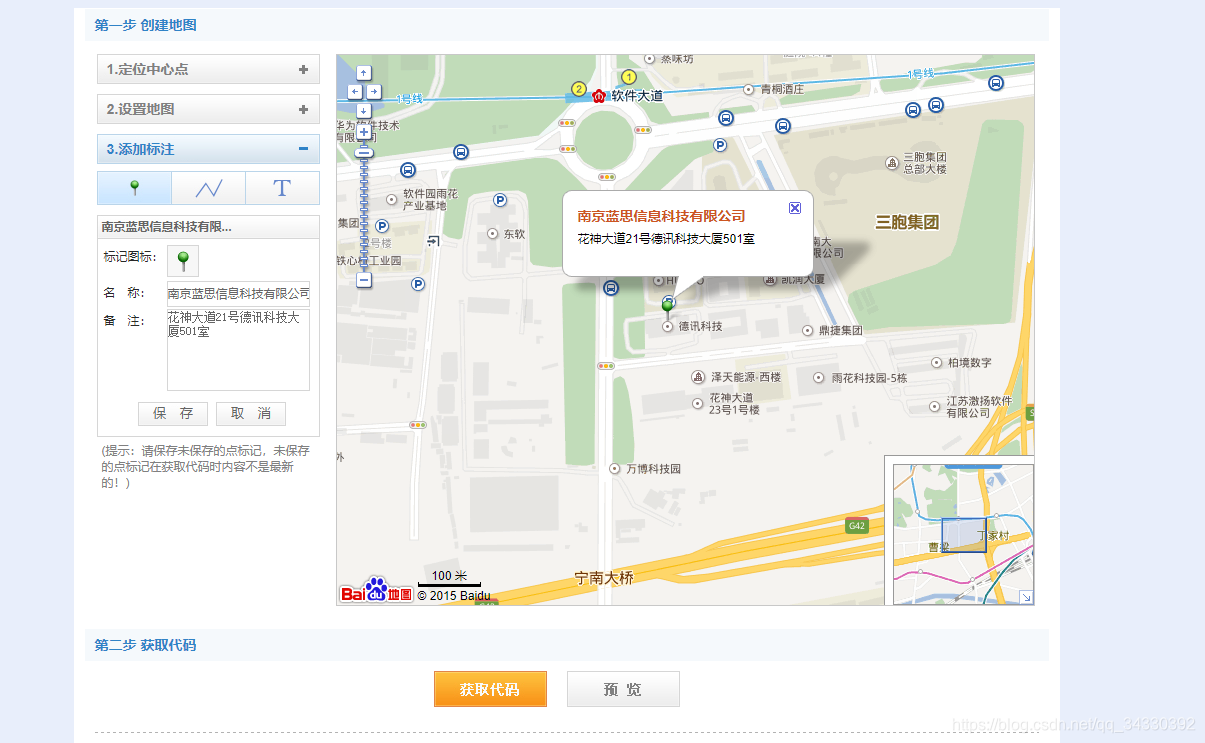The width and height of the screenshot is (1205, 743).
Task: Zoom in using the map plus button
Action: [364, 131]
